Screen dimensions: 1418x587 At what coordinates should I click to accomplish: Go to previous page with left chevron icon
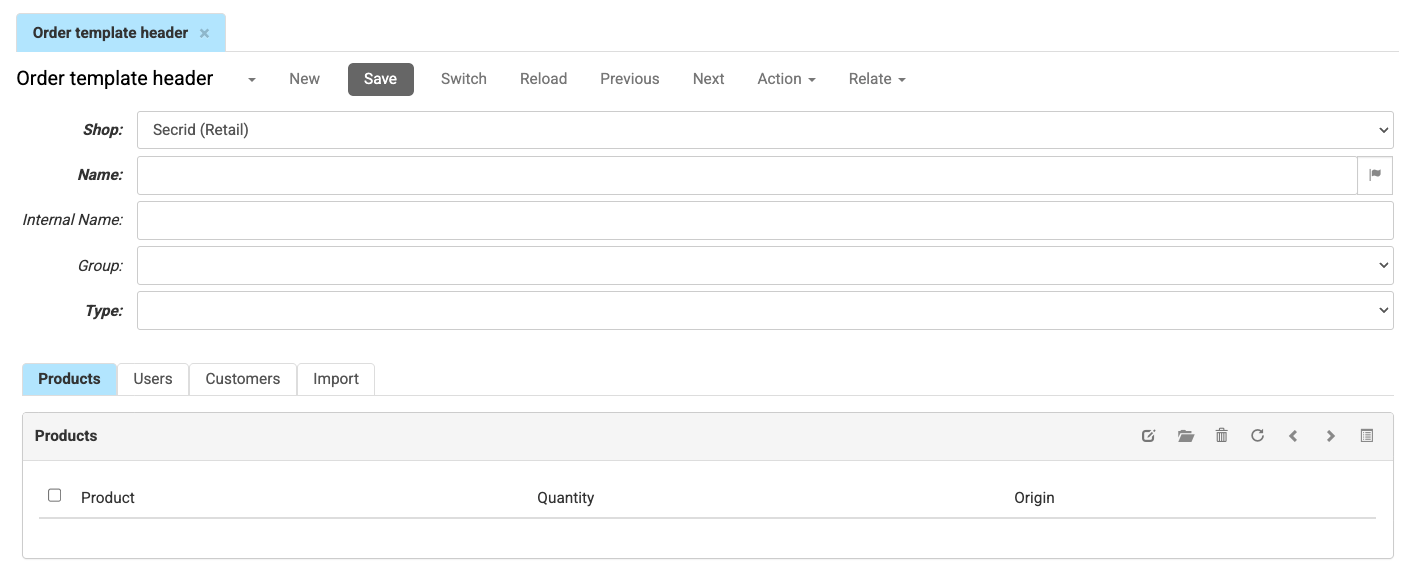pos(1293,436)
